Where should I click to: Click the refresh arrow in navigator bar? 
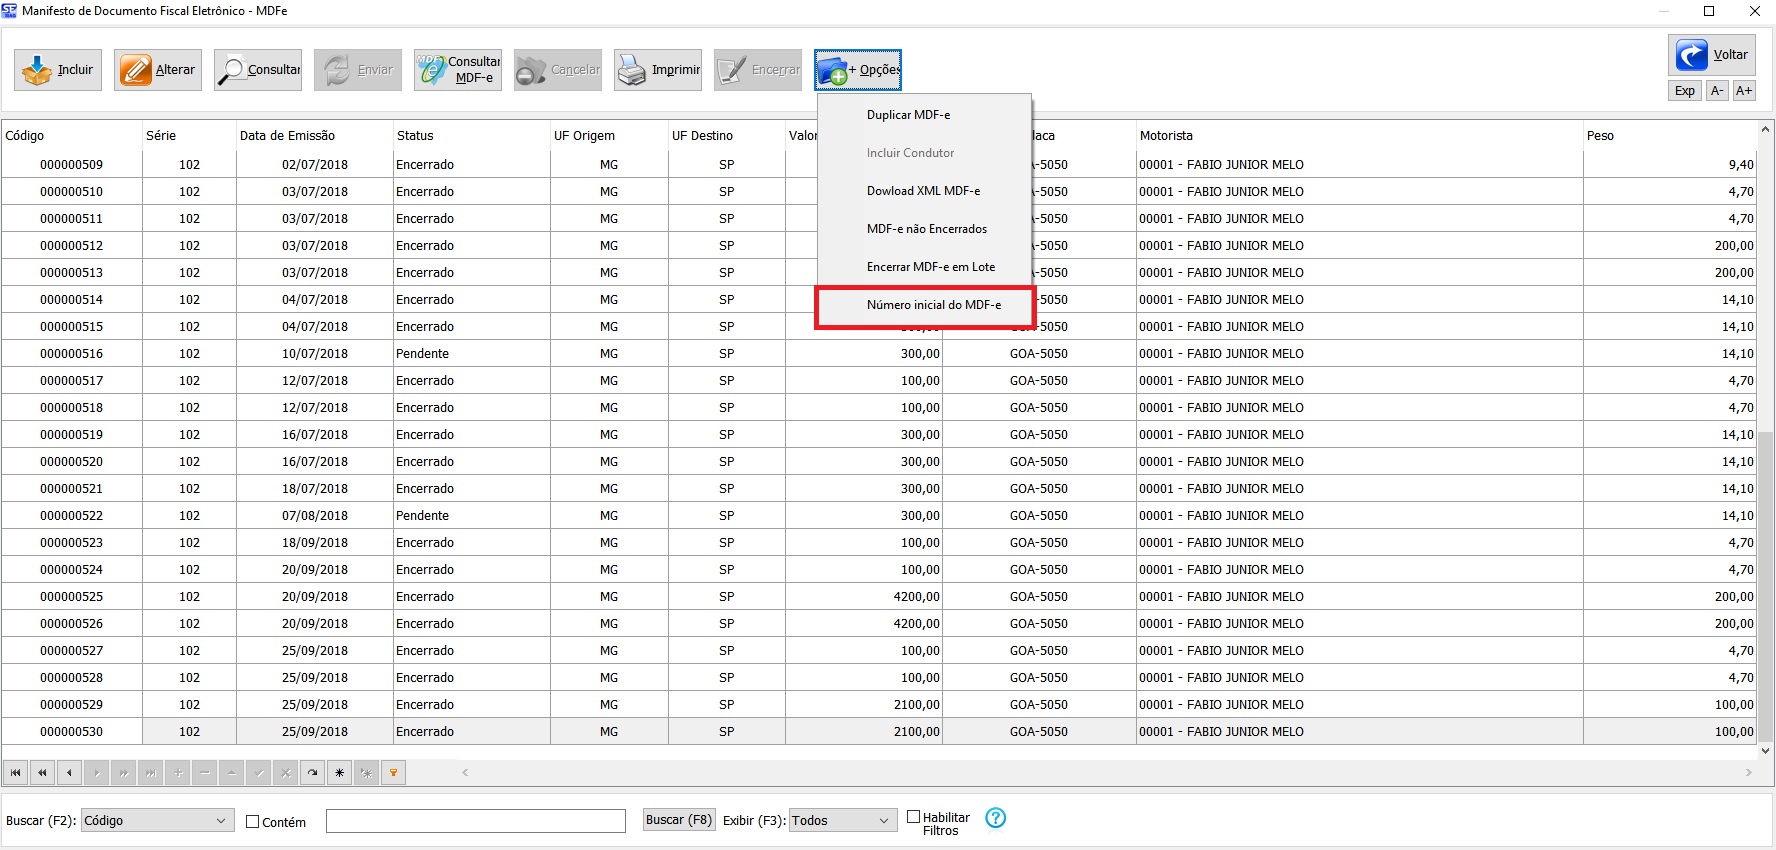313,773
